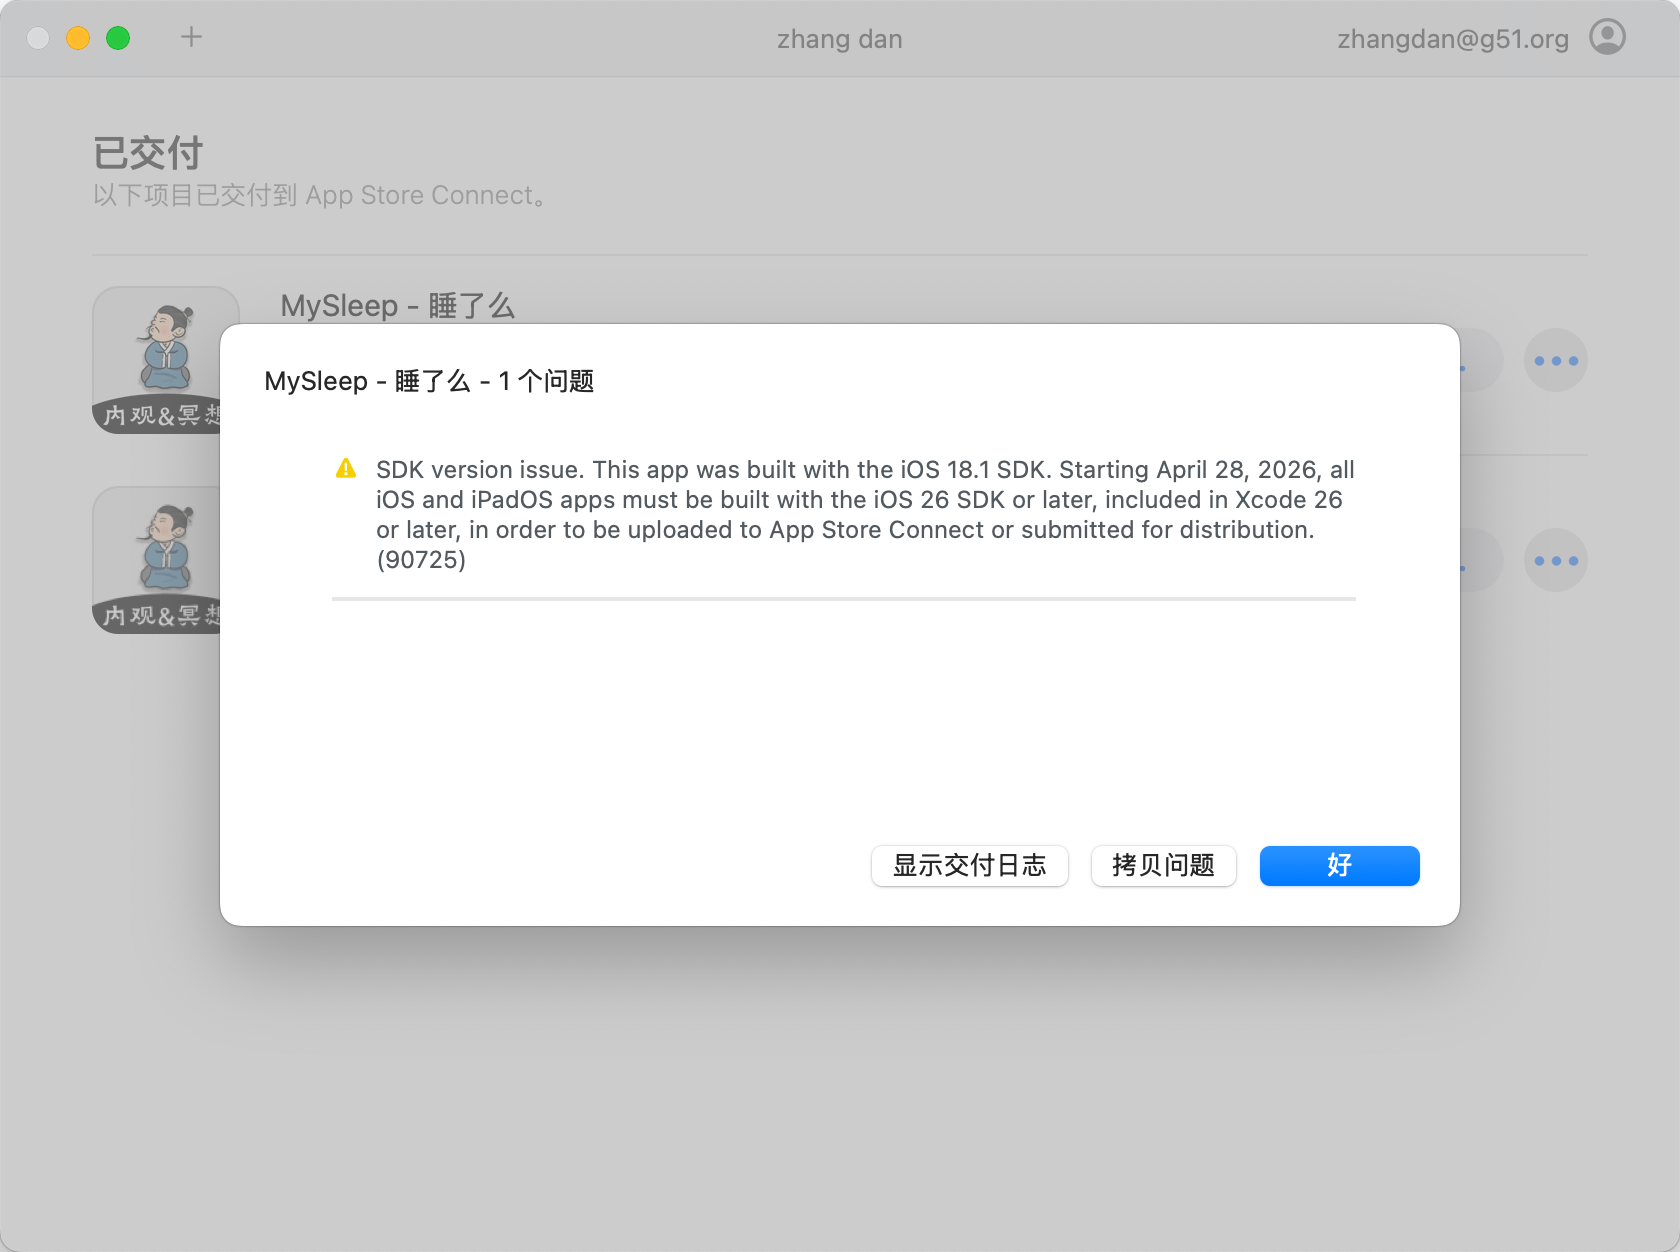Confirm the dialog with the 好 button
Viewport: 1680px width, 1252px height.
[1339, 866]
